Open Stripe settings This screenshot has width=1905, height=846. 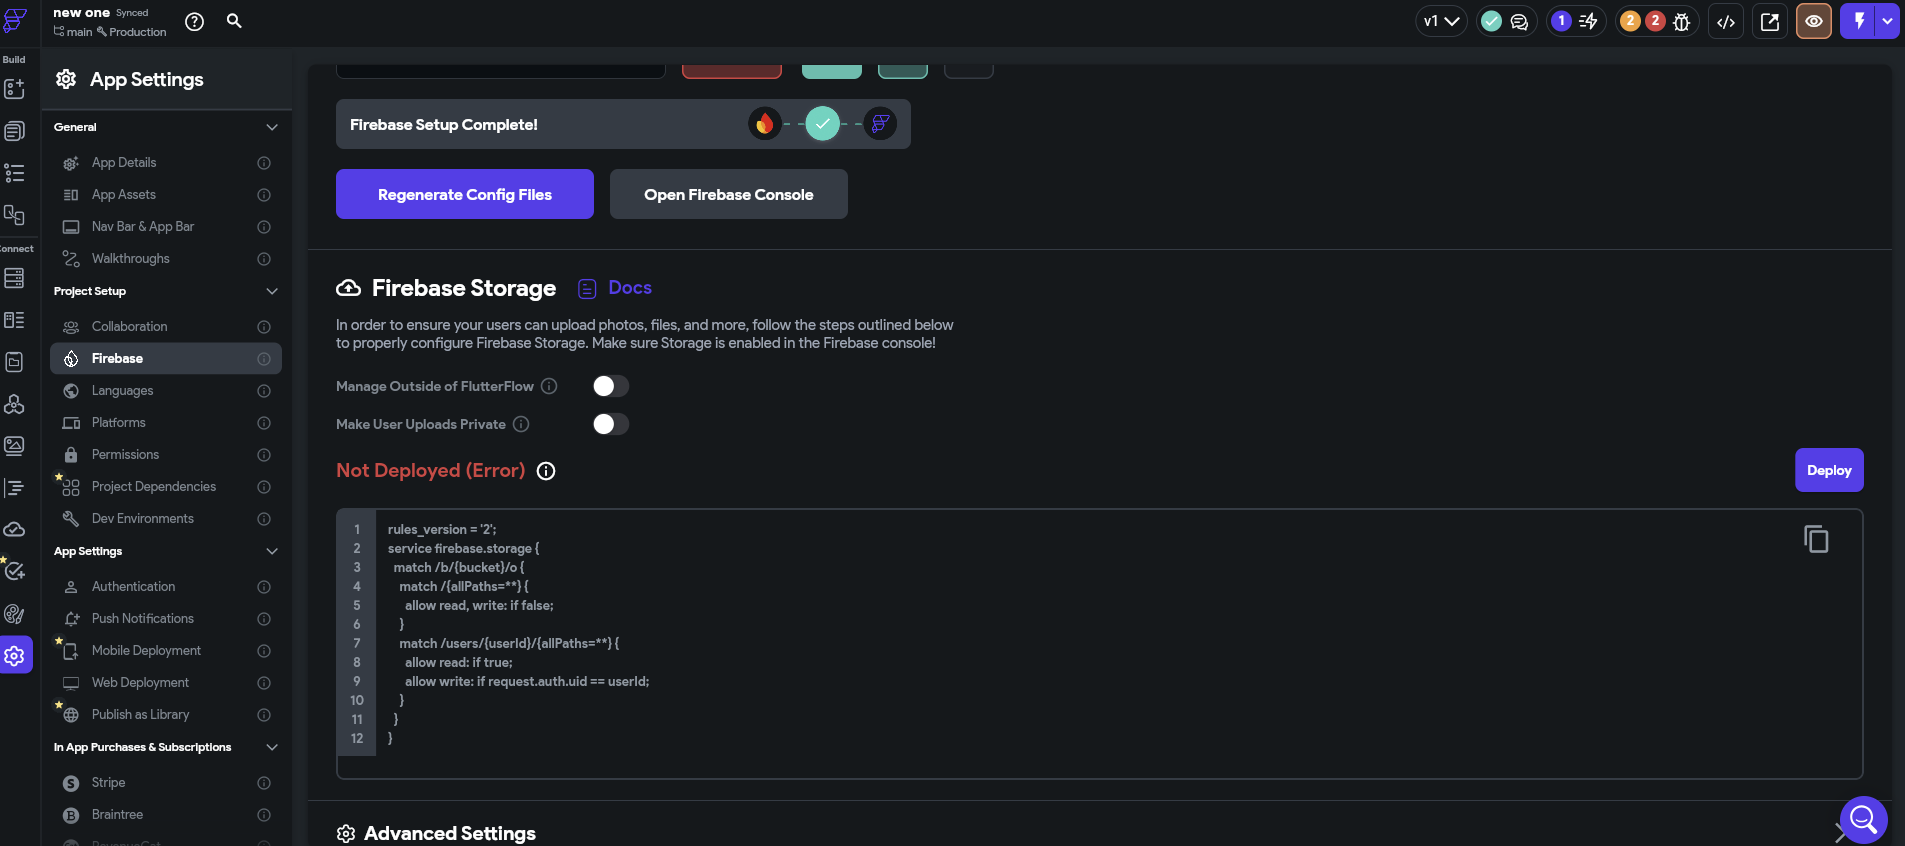(x=166, y=783)
